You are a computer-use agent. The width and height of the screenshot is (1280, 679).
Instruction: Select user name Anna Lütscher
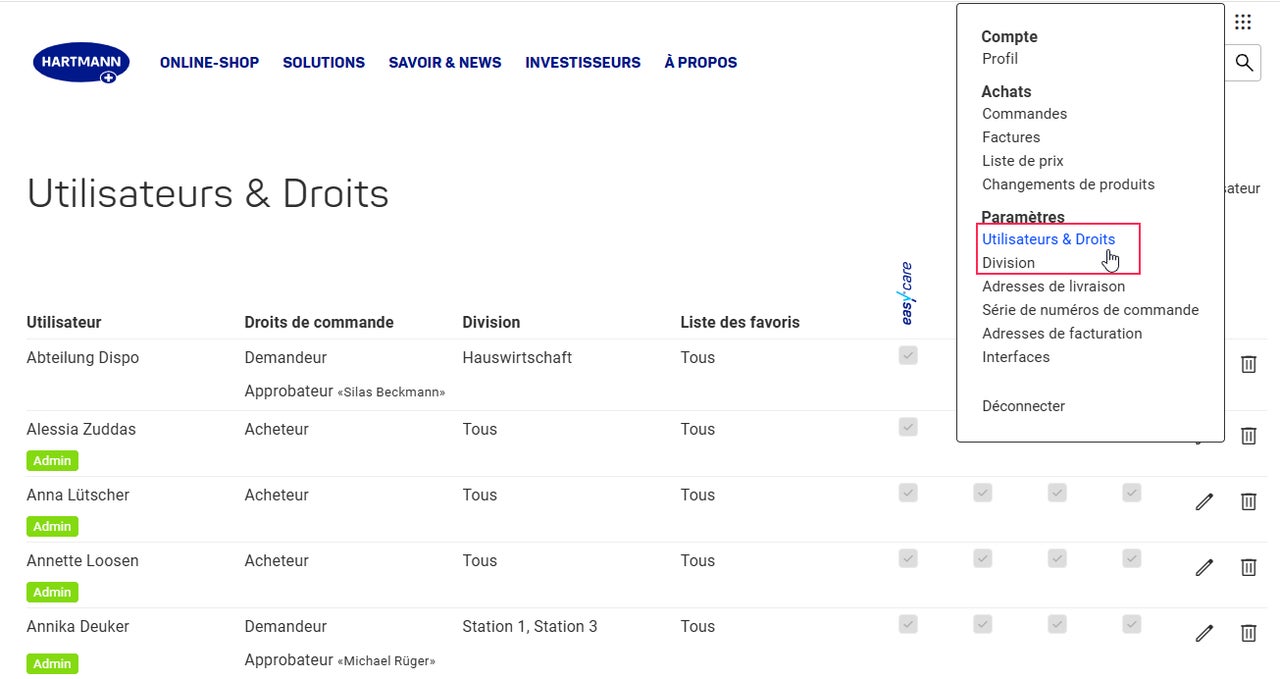[78, 495]
